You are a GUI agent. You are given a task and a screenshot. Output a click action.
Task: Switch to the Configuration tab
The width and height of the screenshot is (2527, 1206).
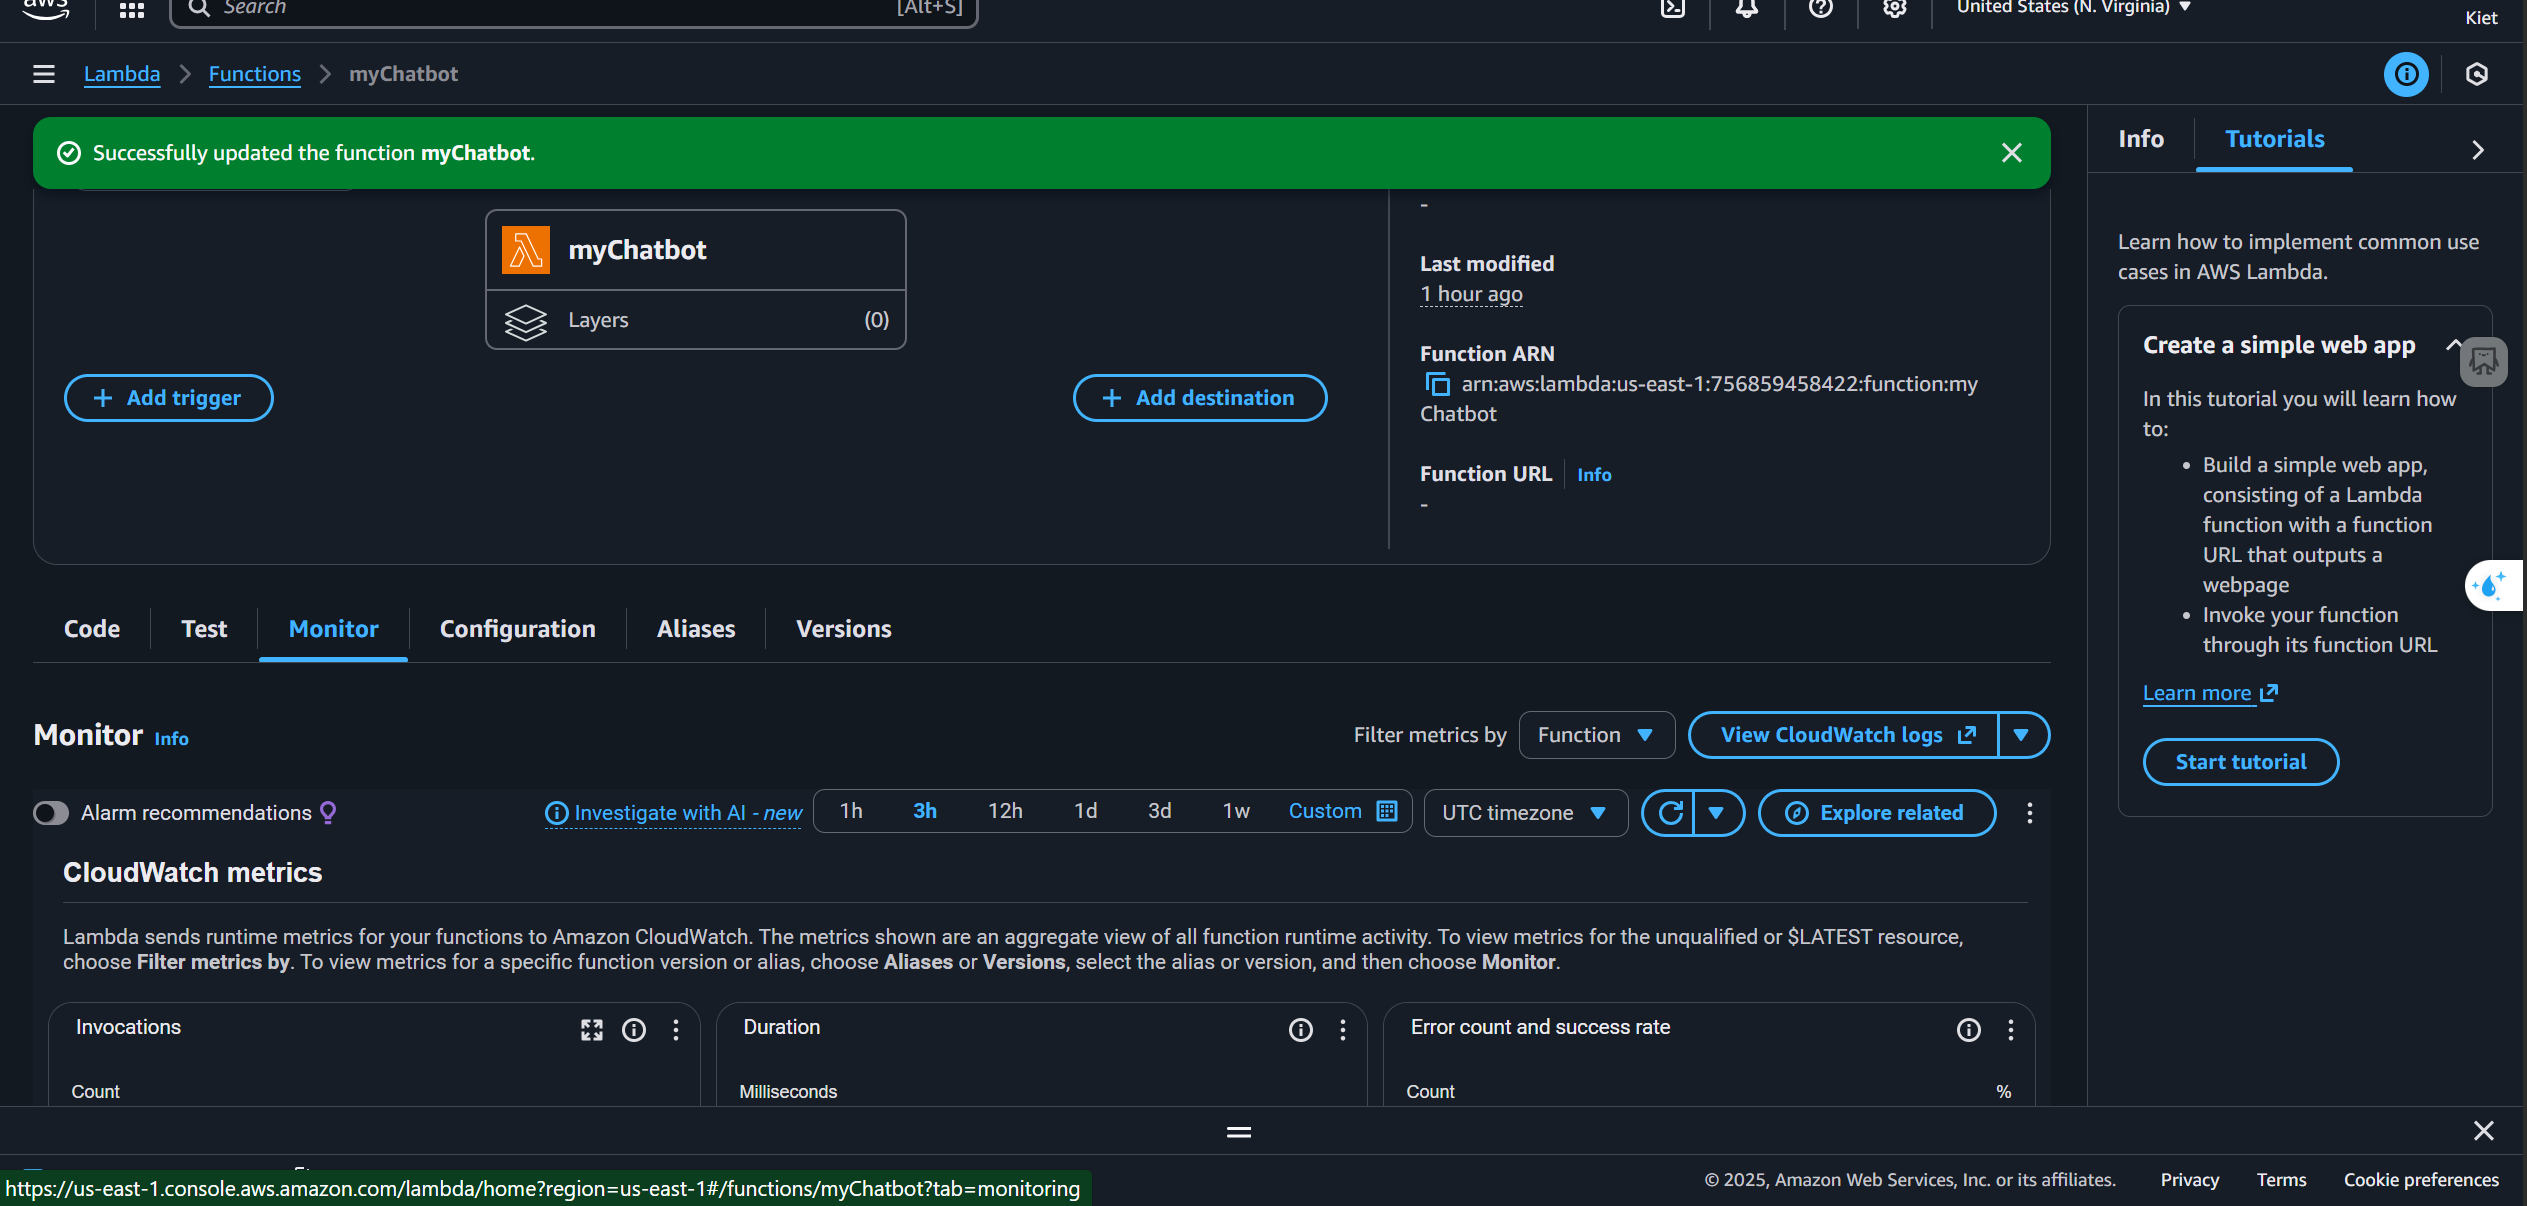tap(517, 629)
